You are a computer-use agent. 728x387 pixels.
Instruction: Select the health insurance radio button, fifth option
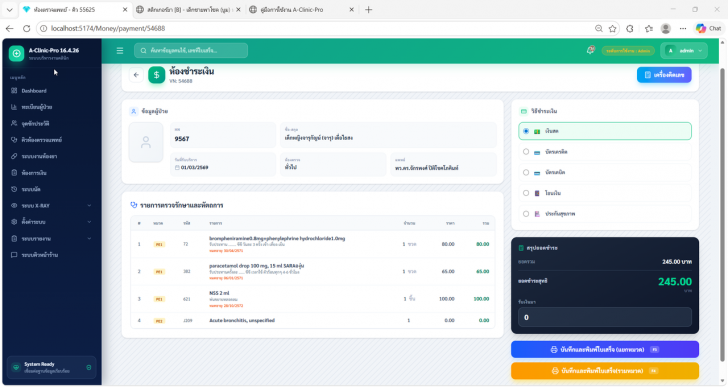[x=526, y=214]
